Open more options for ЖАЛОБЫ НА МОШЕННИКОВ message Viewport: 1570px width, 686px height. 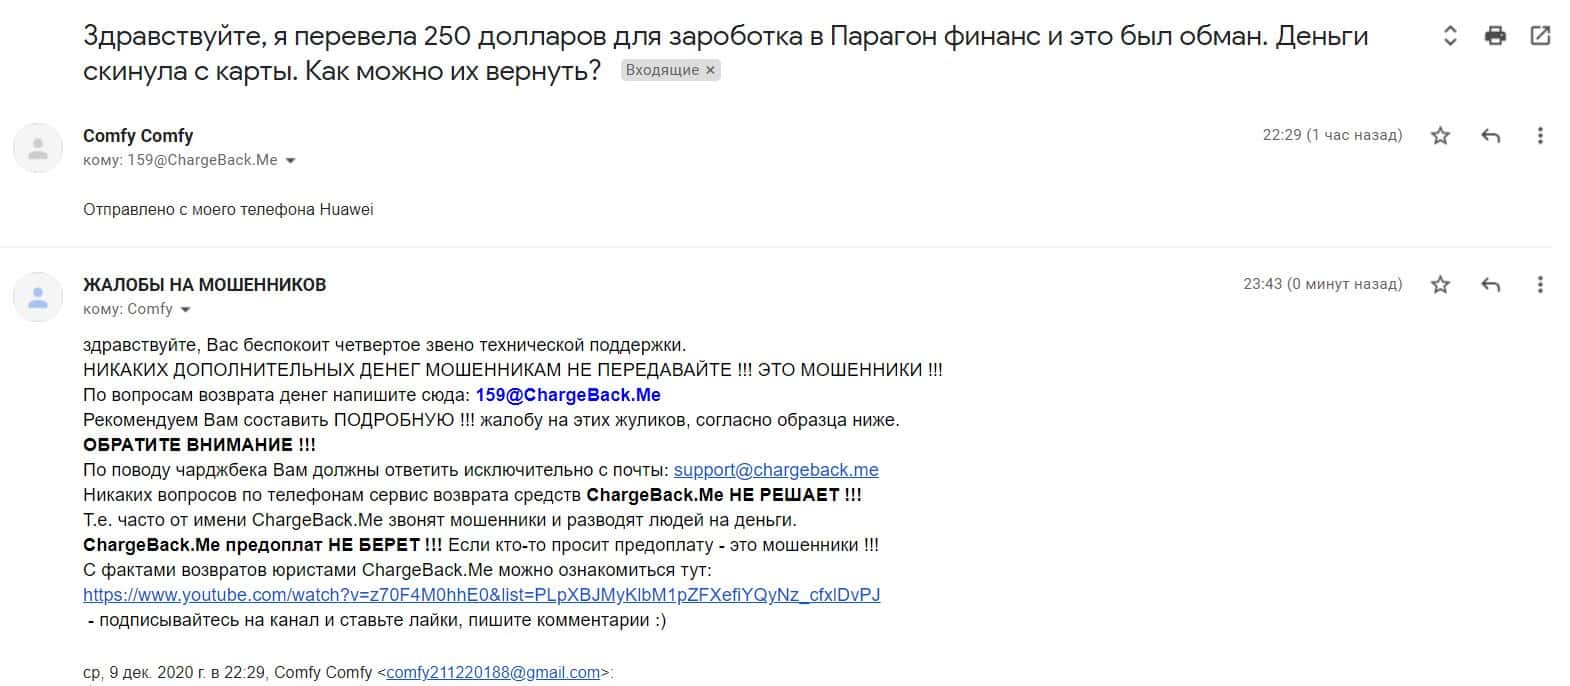1540,285
